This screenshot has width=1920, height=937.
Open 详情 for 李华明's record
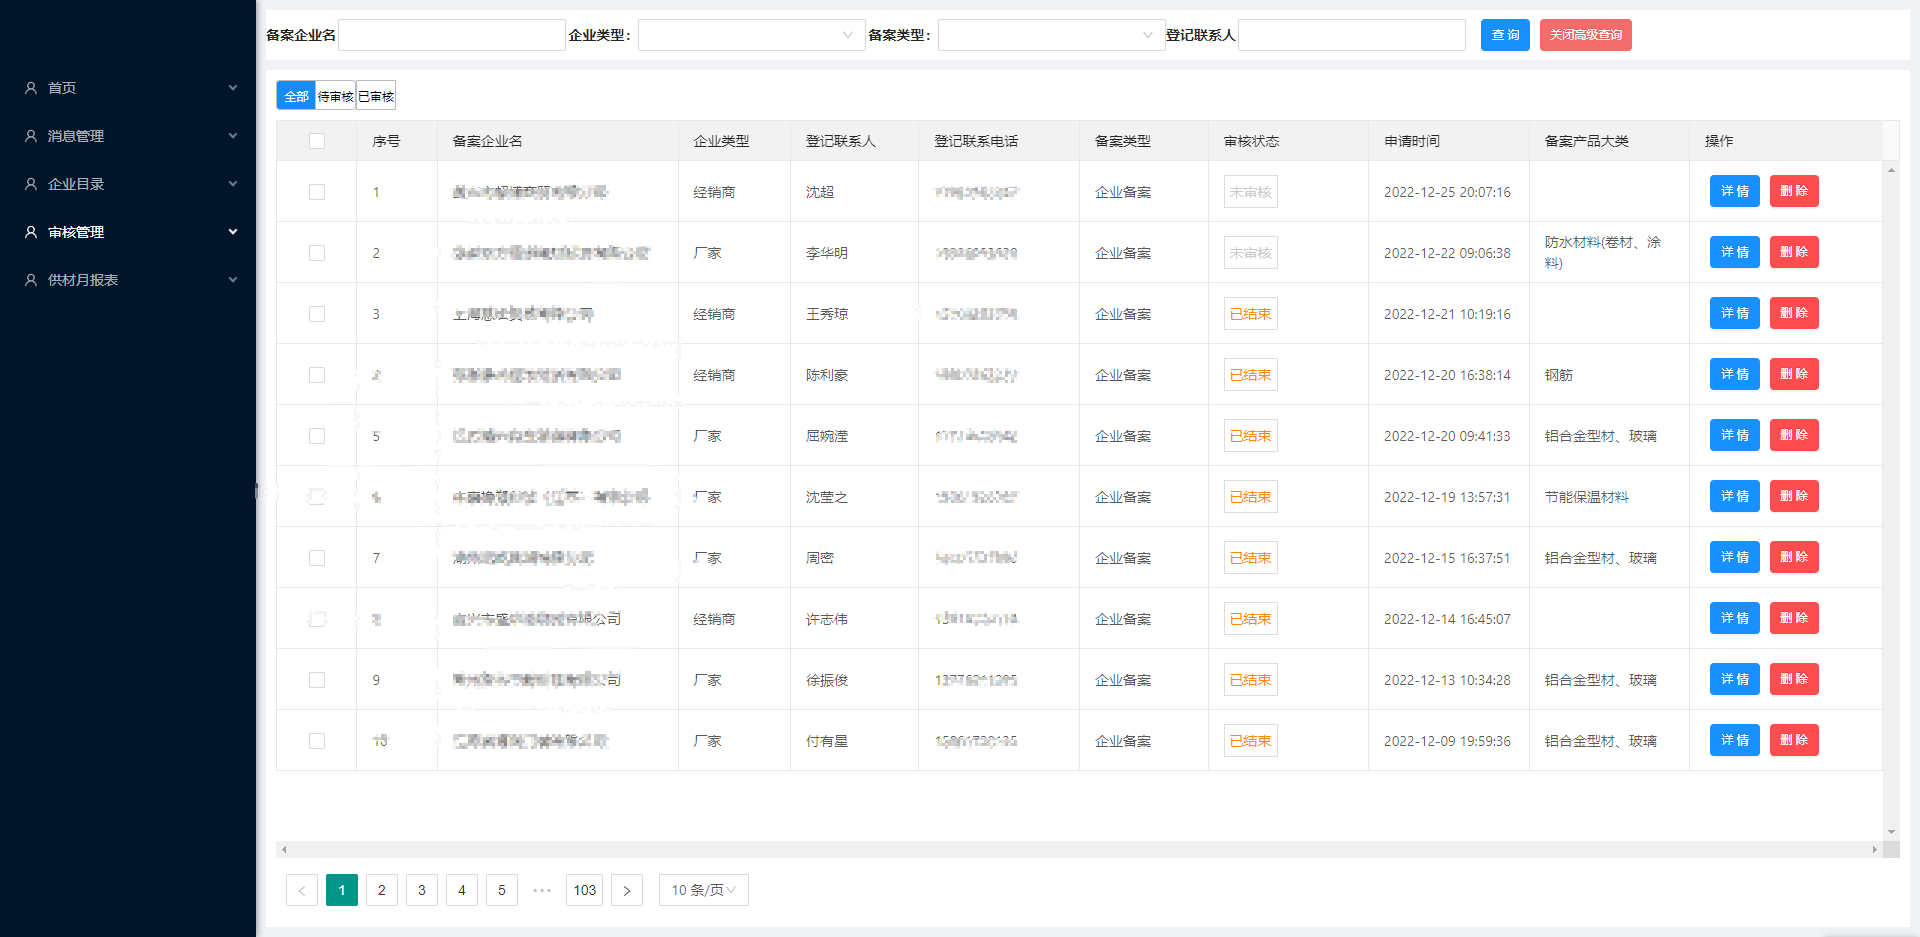1734,252
